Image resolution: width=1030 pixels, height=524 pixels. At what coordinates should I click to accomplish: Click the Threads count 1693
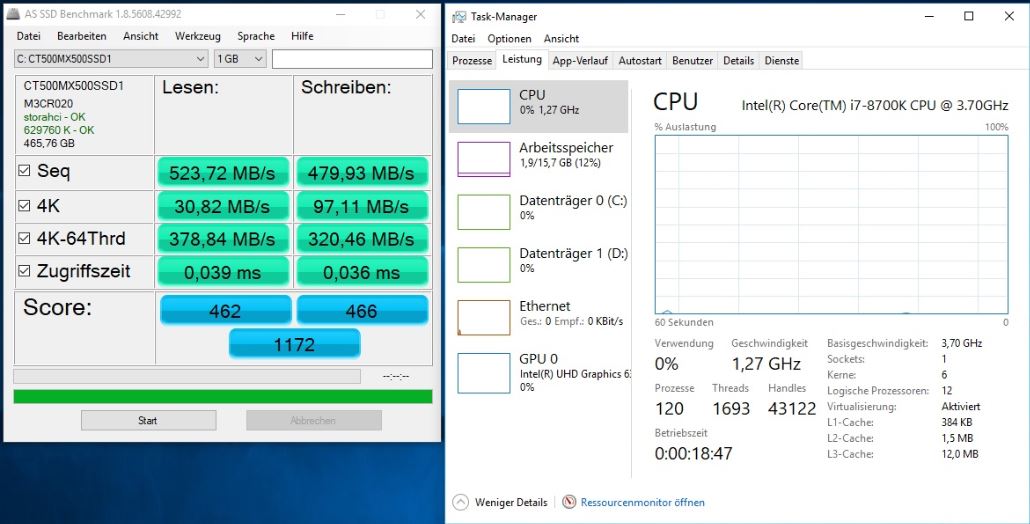731,409
